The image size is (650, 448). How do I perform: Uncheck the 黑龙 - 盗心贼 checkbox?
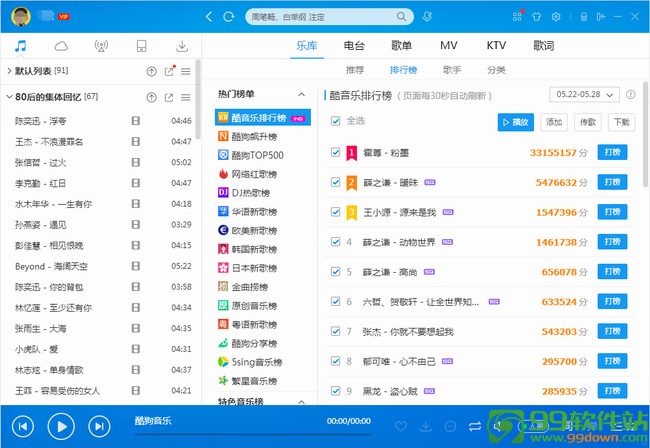335,391
